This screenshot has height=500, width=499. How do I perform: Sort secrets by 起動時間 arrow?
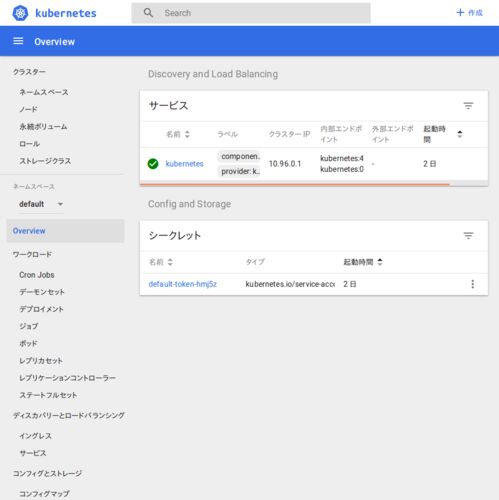(380, 262)
